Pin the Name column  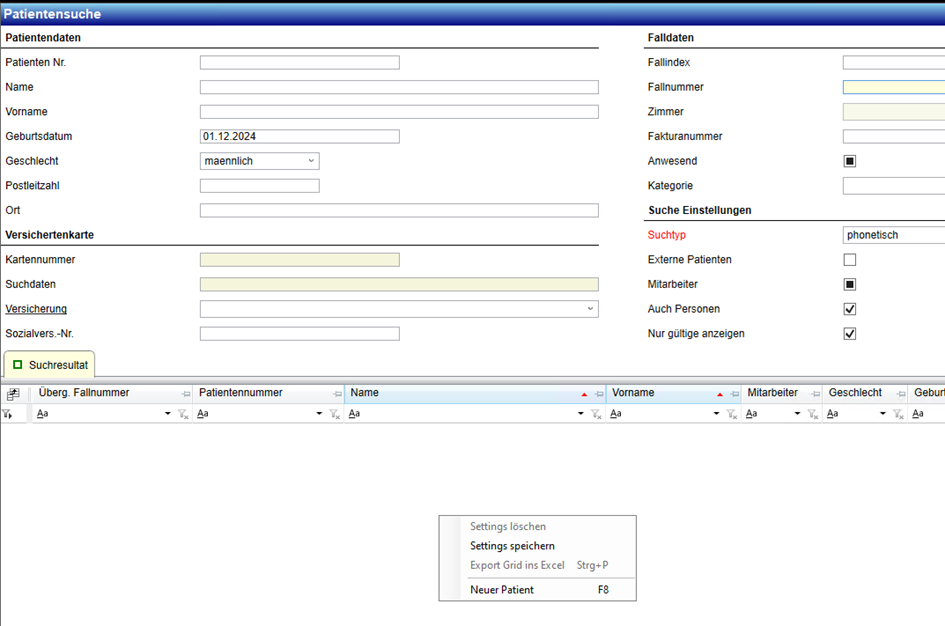point(598,394)
